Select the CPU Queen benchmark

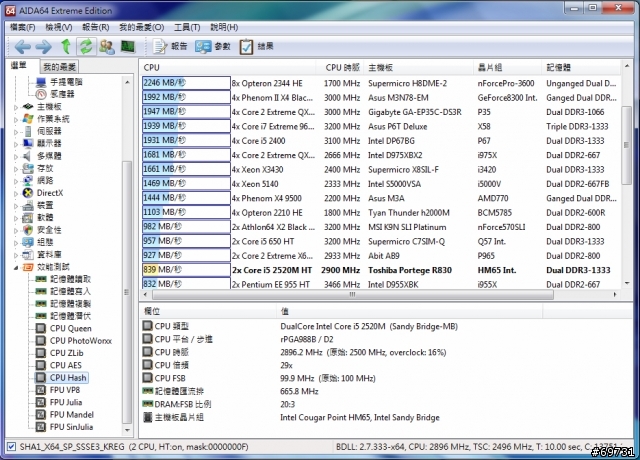pos(70,329)
